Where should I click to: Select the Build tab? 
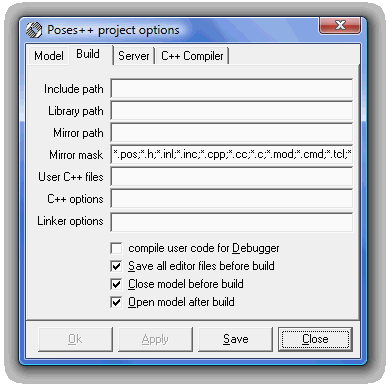88,54
